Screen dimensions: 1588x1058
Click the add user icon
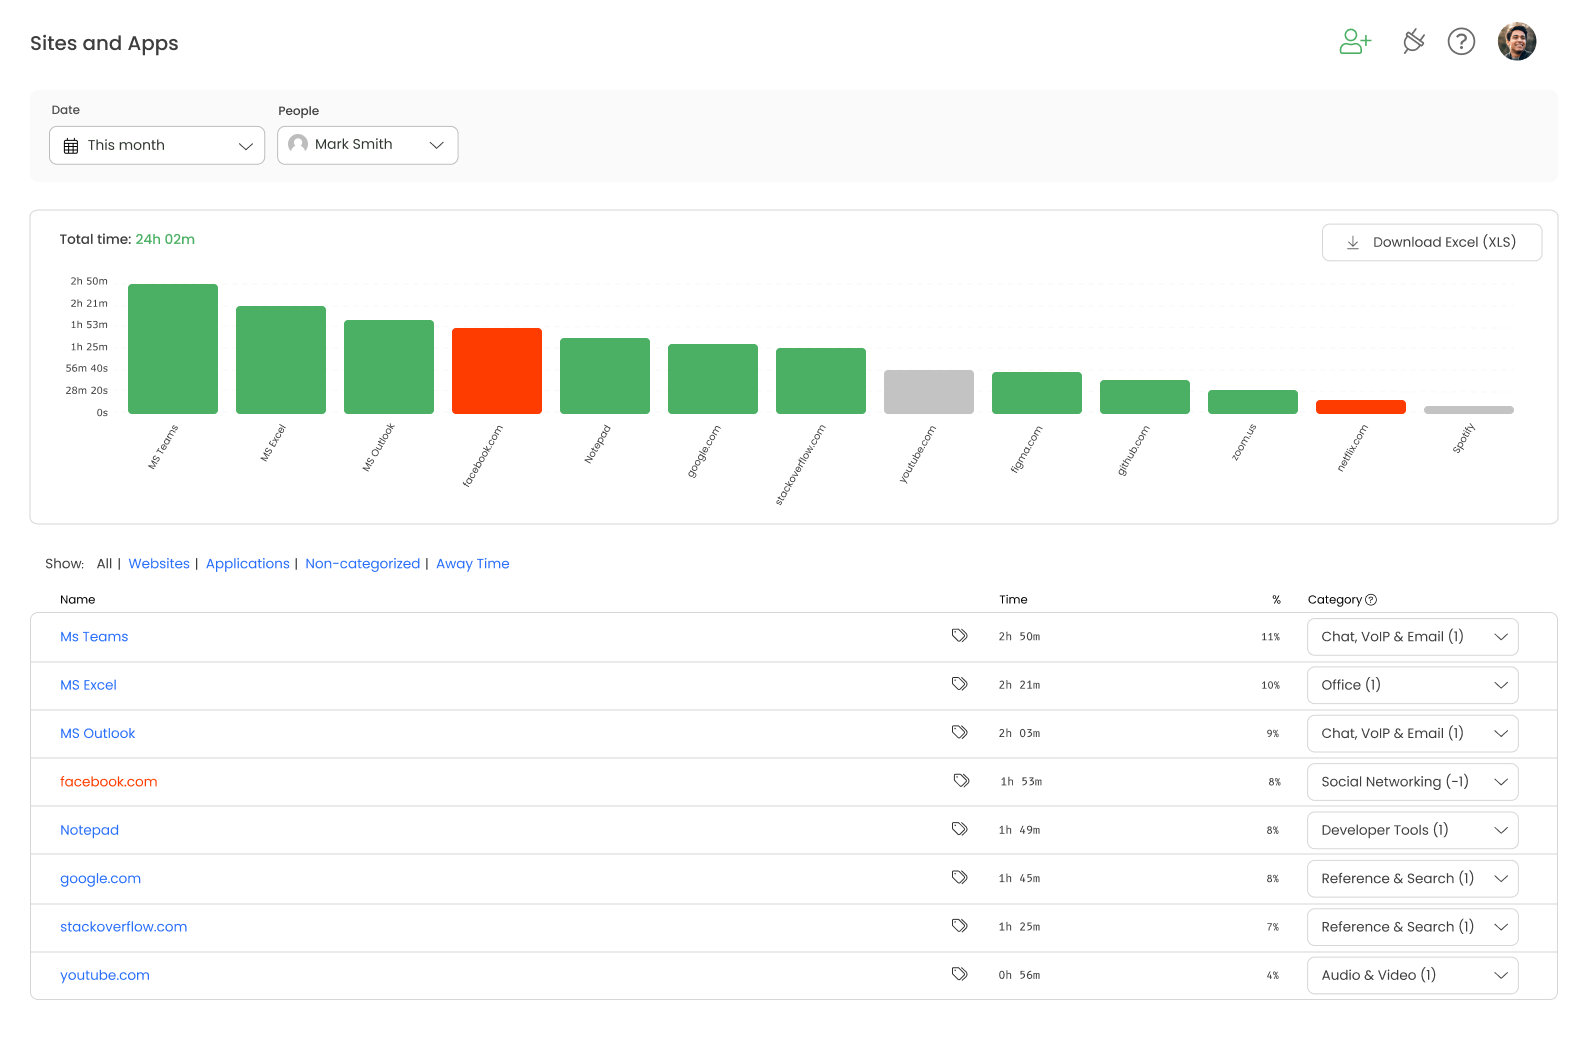pyautogui.click(x=1355, y=42)
